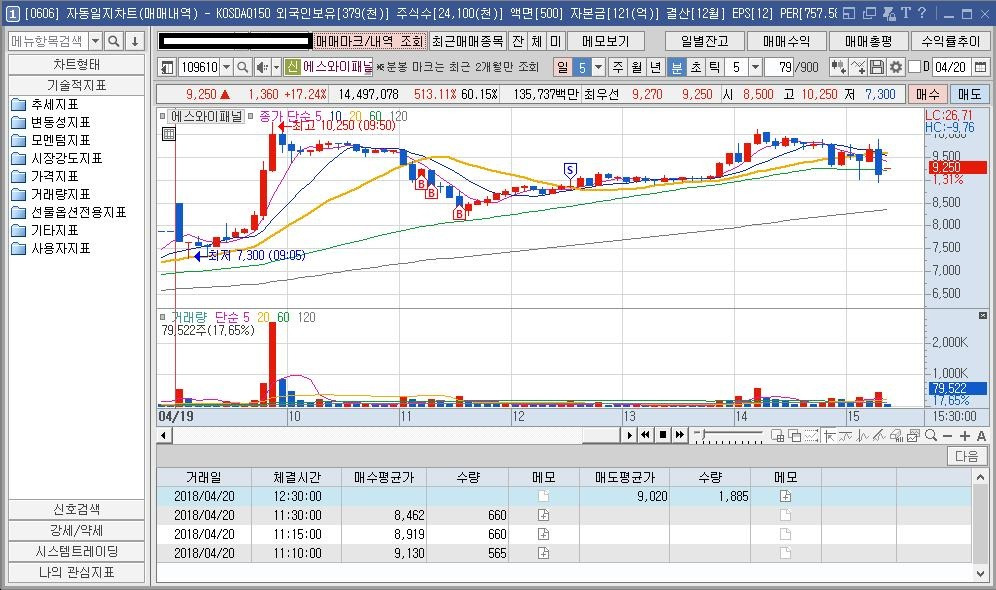The height and width of the screenshot is (590, 996).
Task: Select the 틱 tick period toggle
Action: point(715,67)
